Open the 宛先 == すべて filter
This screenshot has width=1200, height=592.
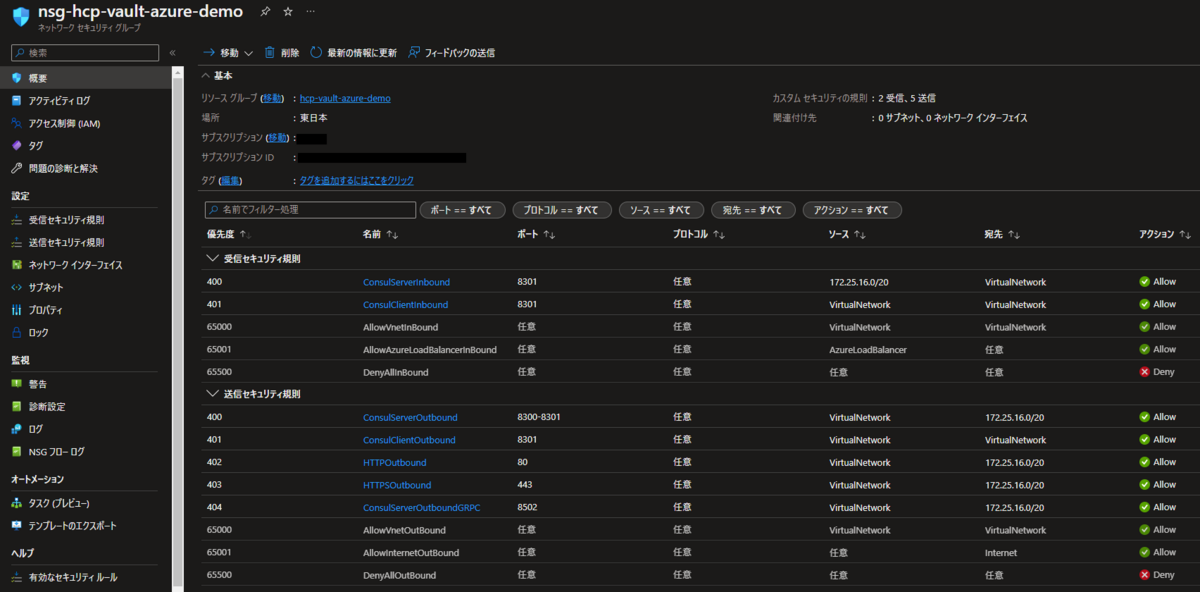(753, 210)
